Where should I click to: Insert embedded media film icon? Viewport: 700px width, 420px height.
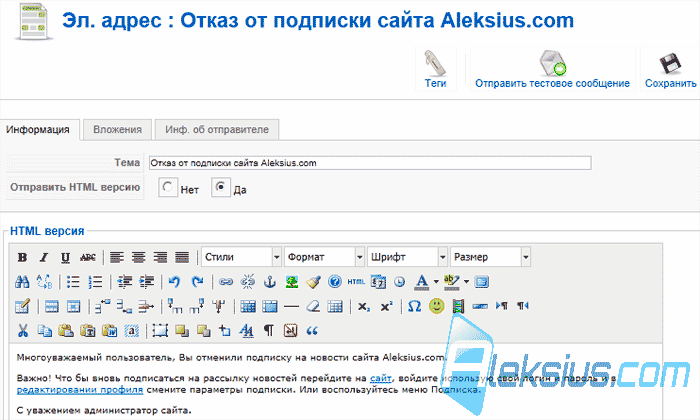point(458,306)
